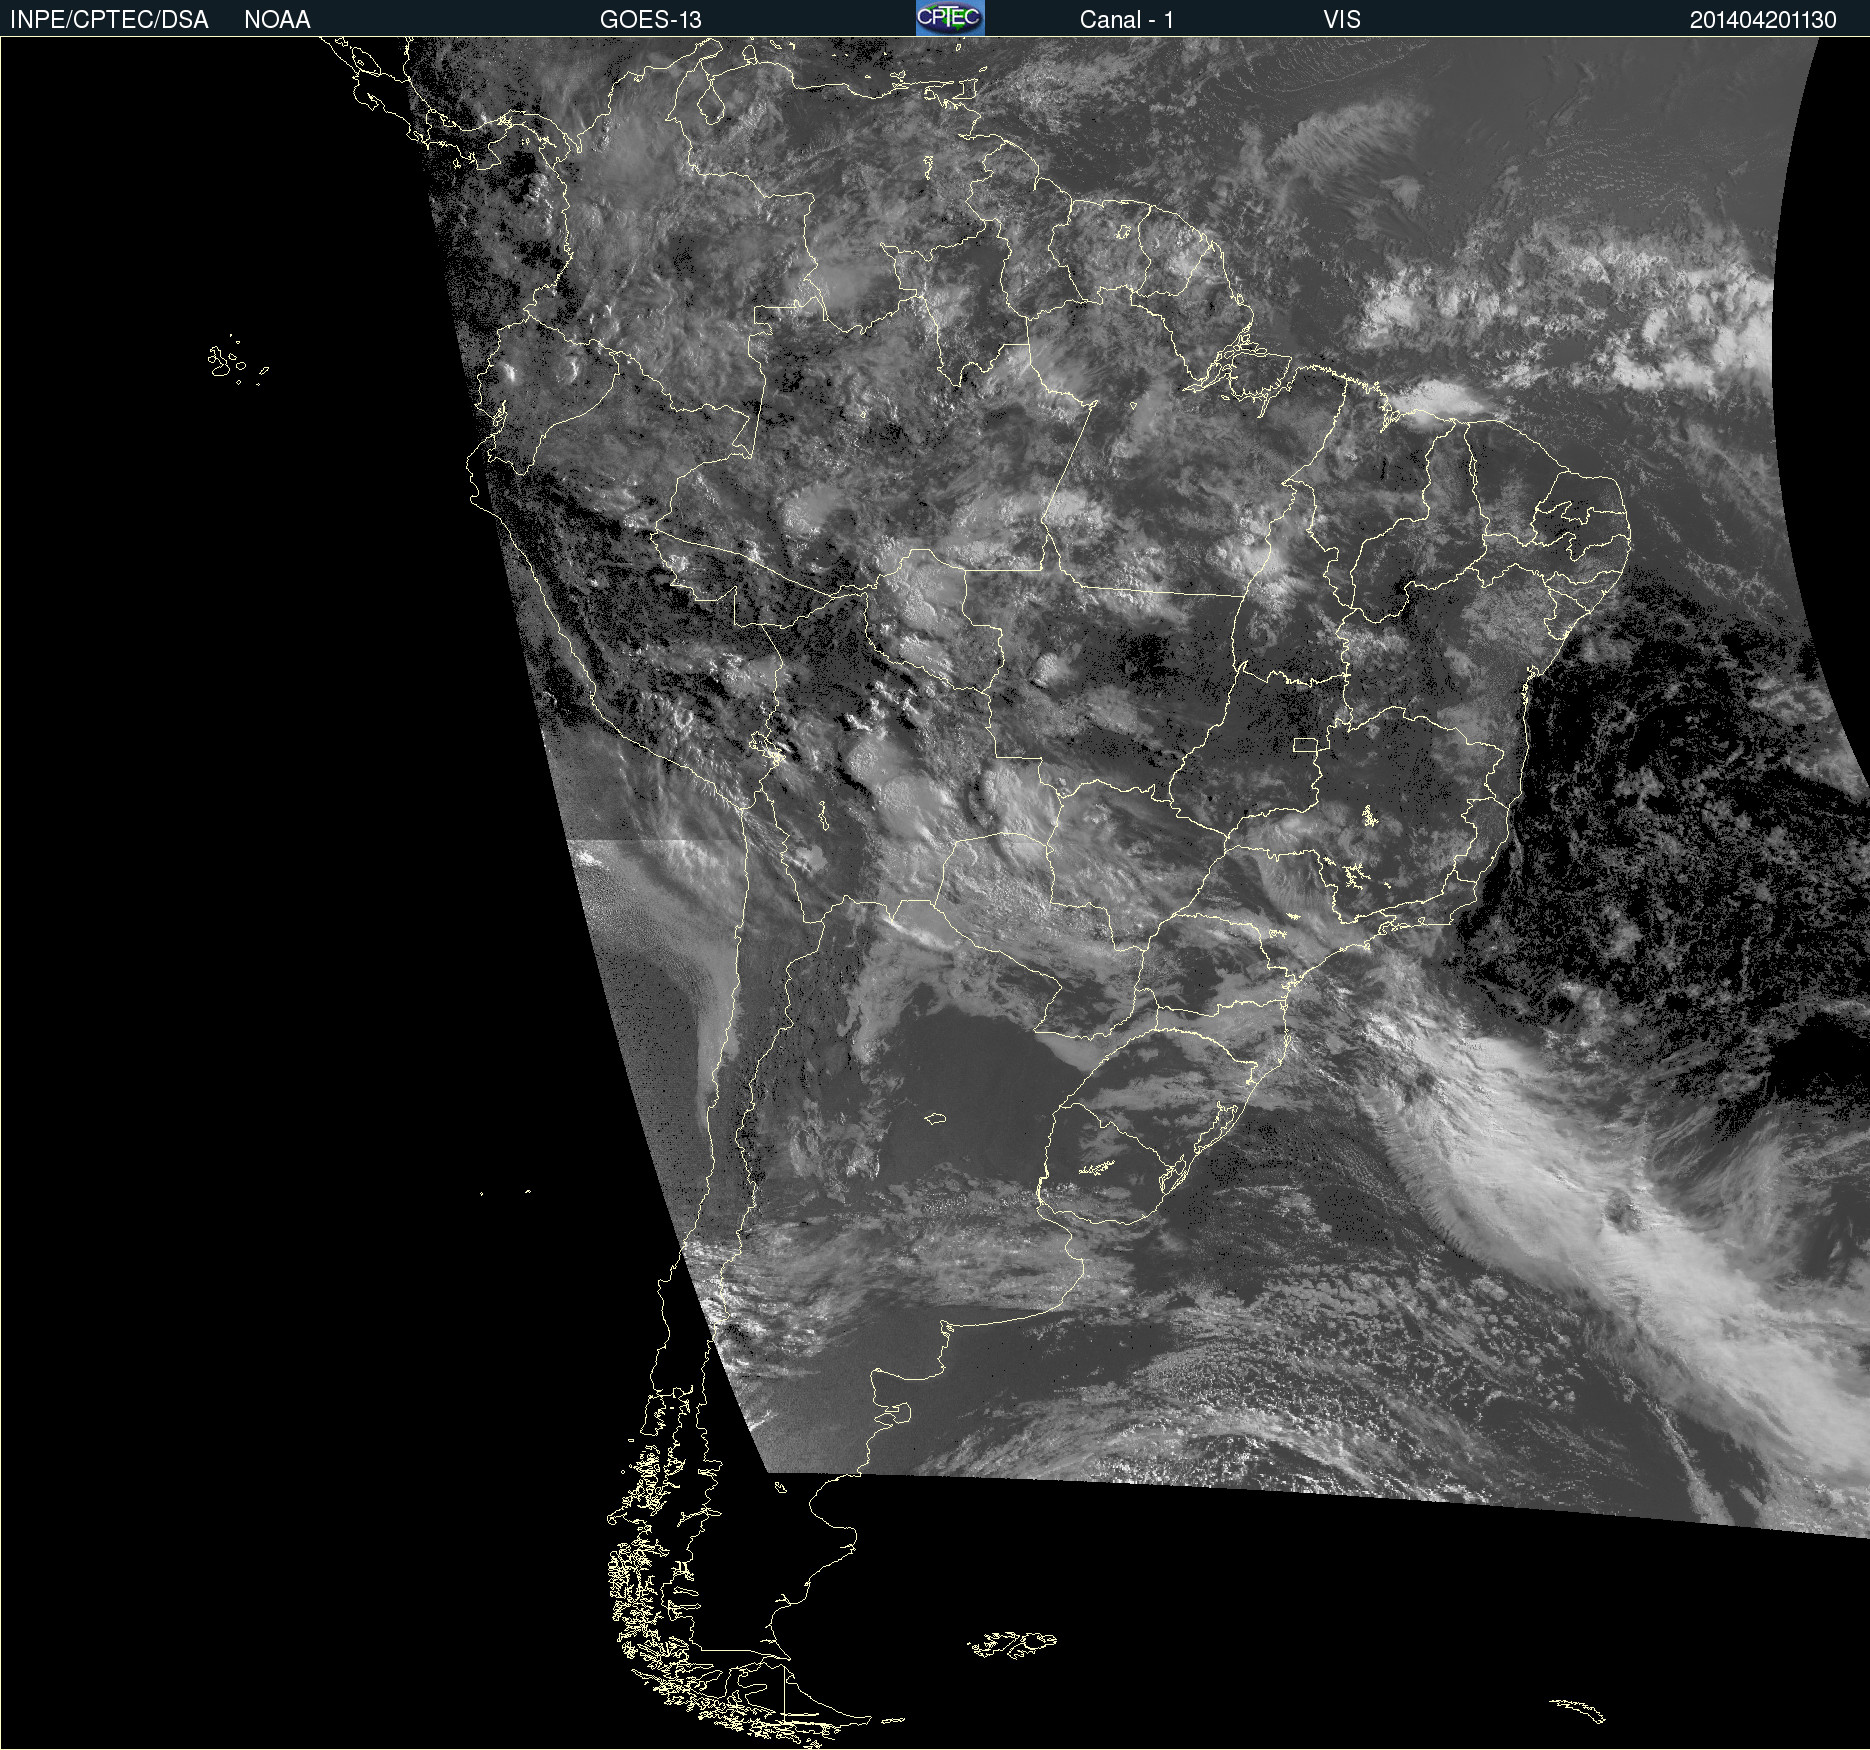
Task: Click the INPE/CPTEC/DSA header text
Action: (109, 20)
